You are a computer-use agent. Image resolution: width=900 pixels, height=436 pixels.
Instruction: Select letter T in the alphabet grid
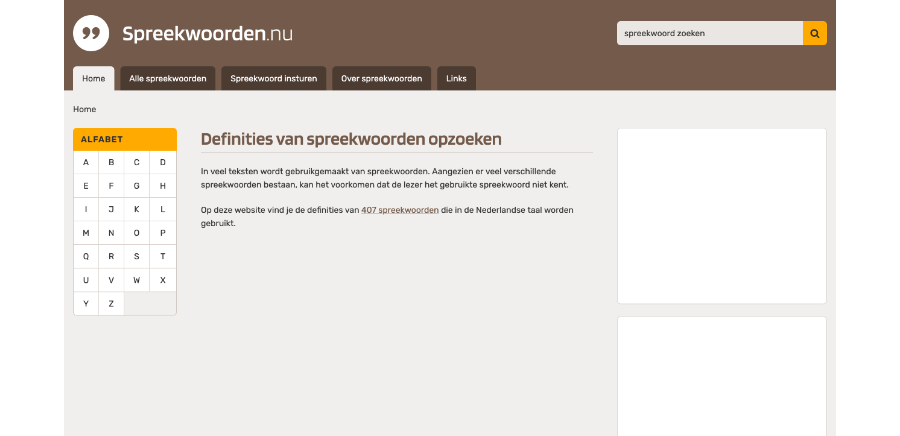[163, 256]
